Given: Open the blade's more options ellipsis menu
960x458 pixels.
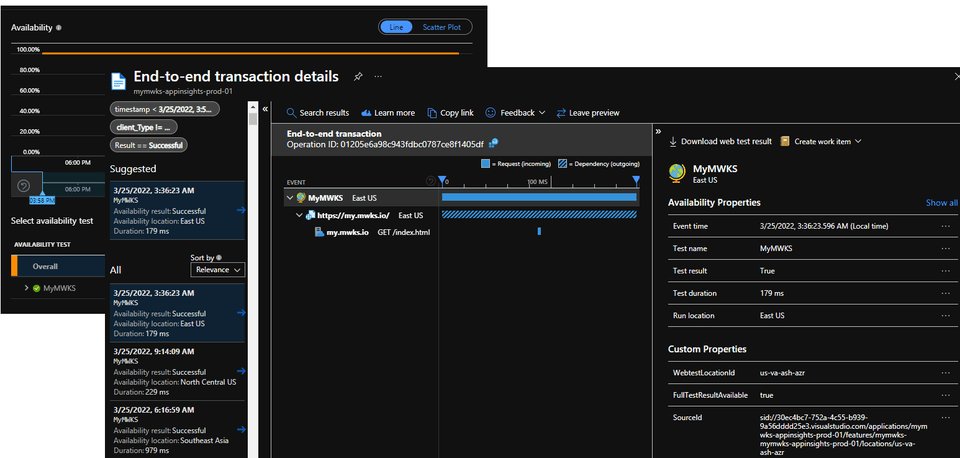Looking at the screenshot, I should 379,77.
